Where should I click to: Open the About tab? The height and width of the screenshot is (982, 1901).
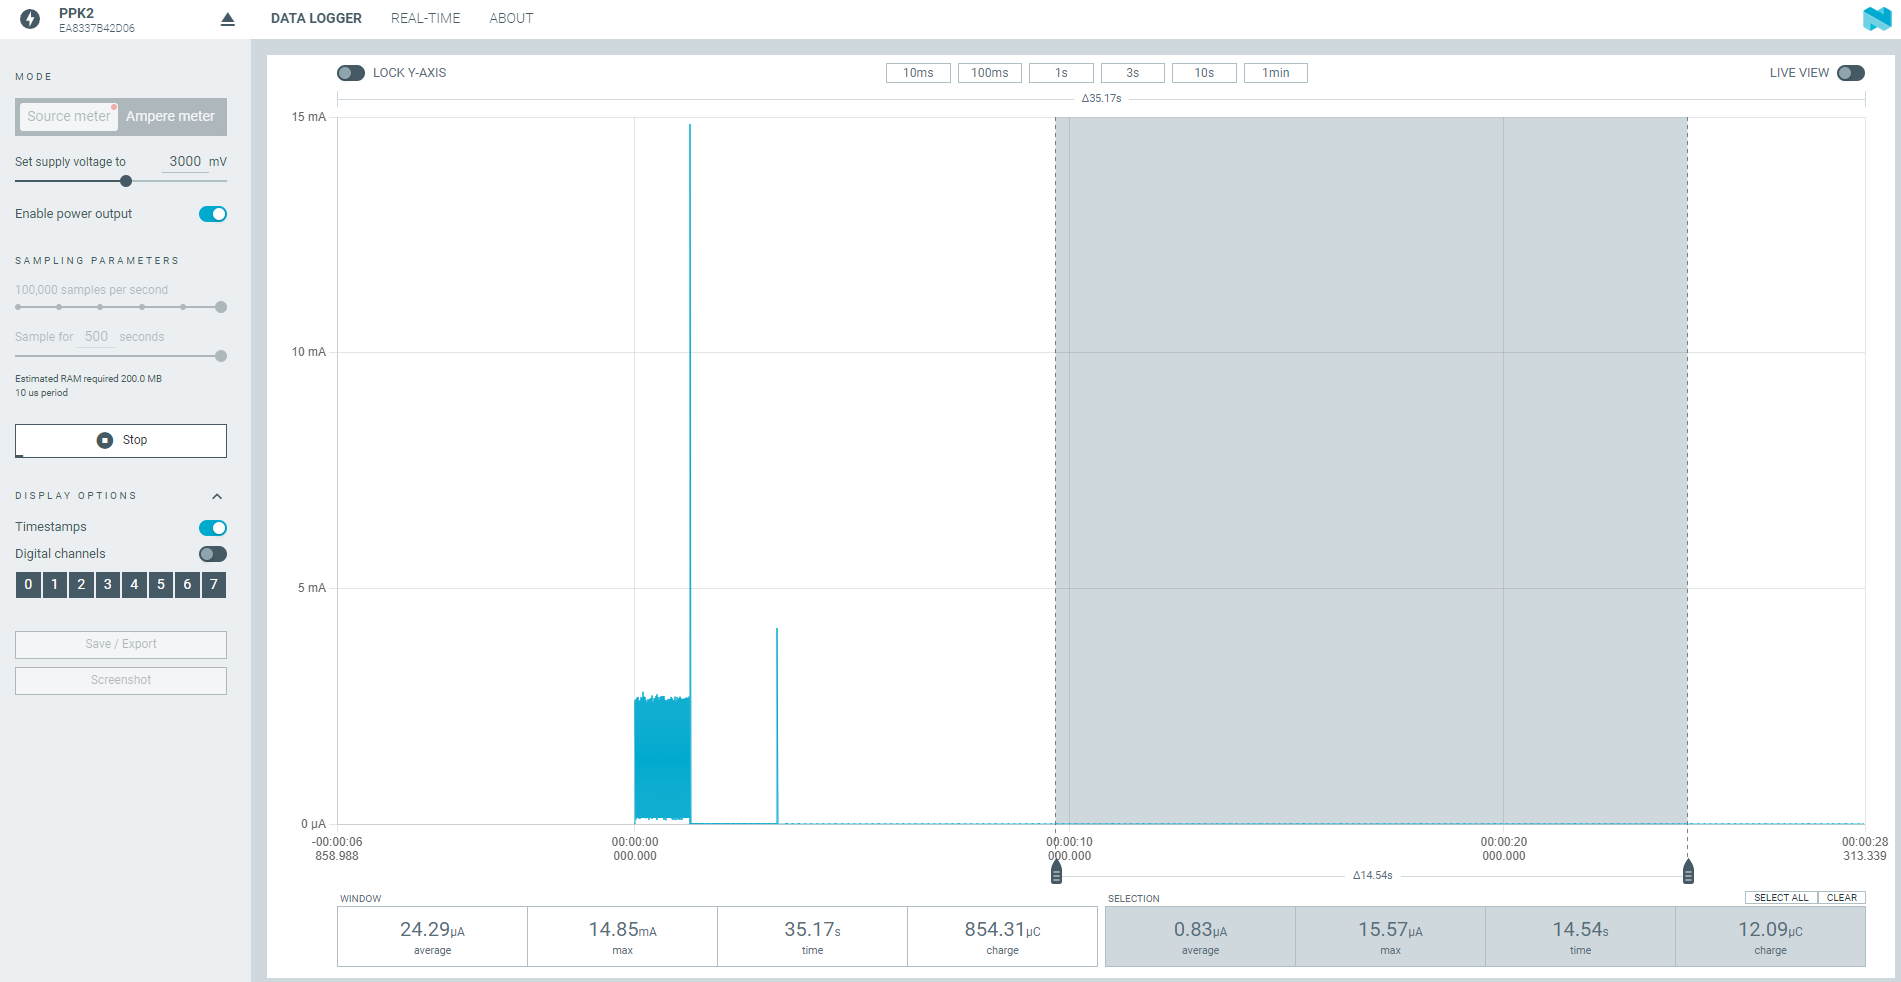[511, 18]
